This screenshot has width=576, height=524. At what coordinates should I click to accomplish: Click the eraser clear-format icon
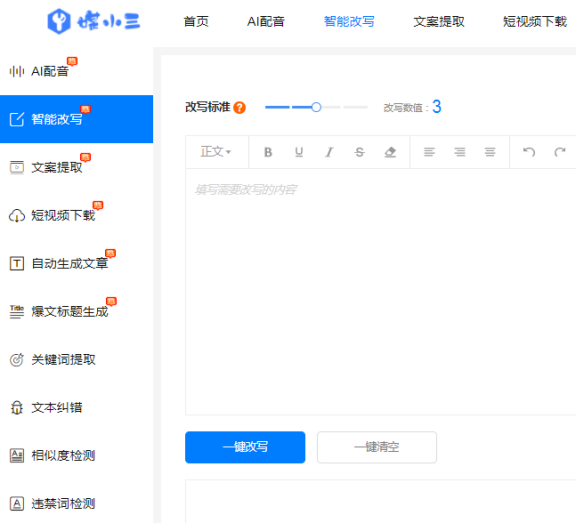[390, 152]
